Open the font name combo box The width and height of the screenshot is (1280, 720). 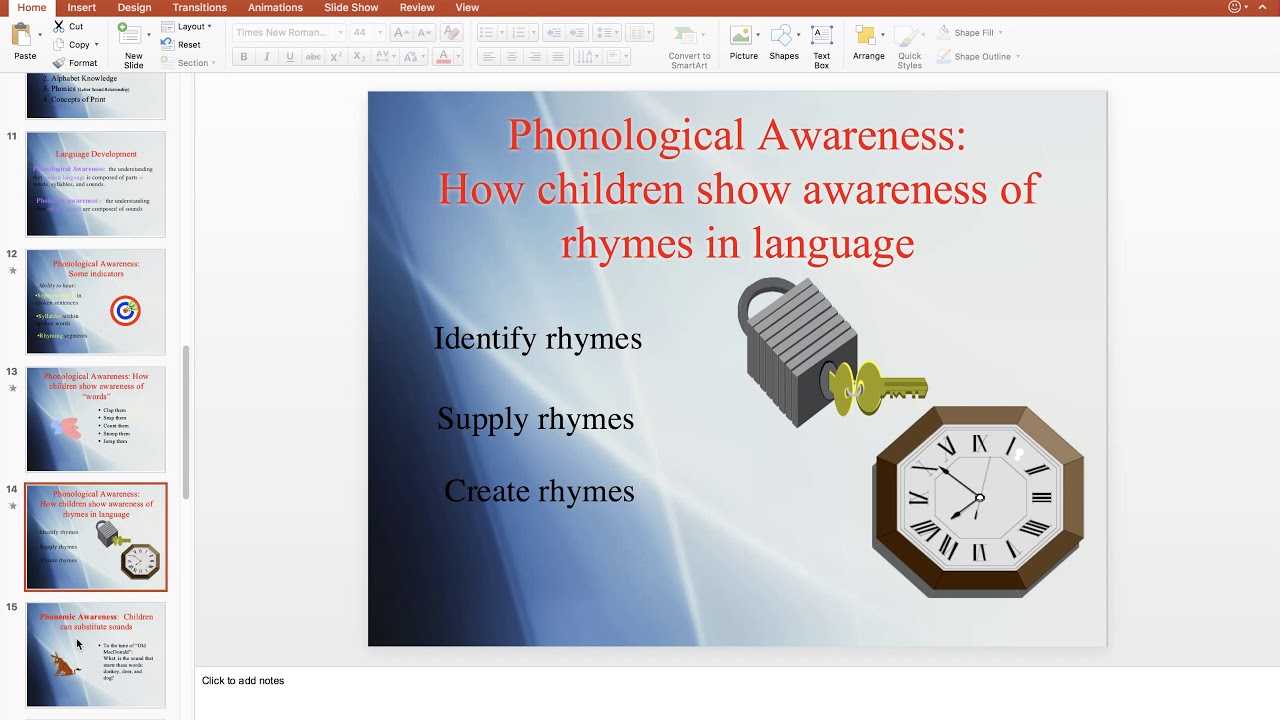tap(290, 32)
